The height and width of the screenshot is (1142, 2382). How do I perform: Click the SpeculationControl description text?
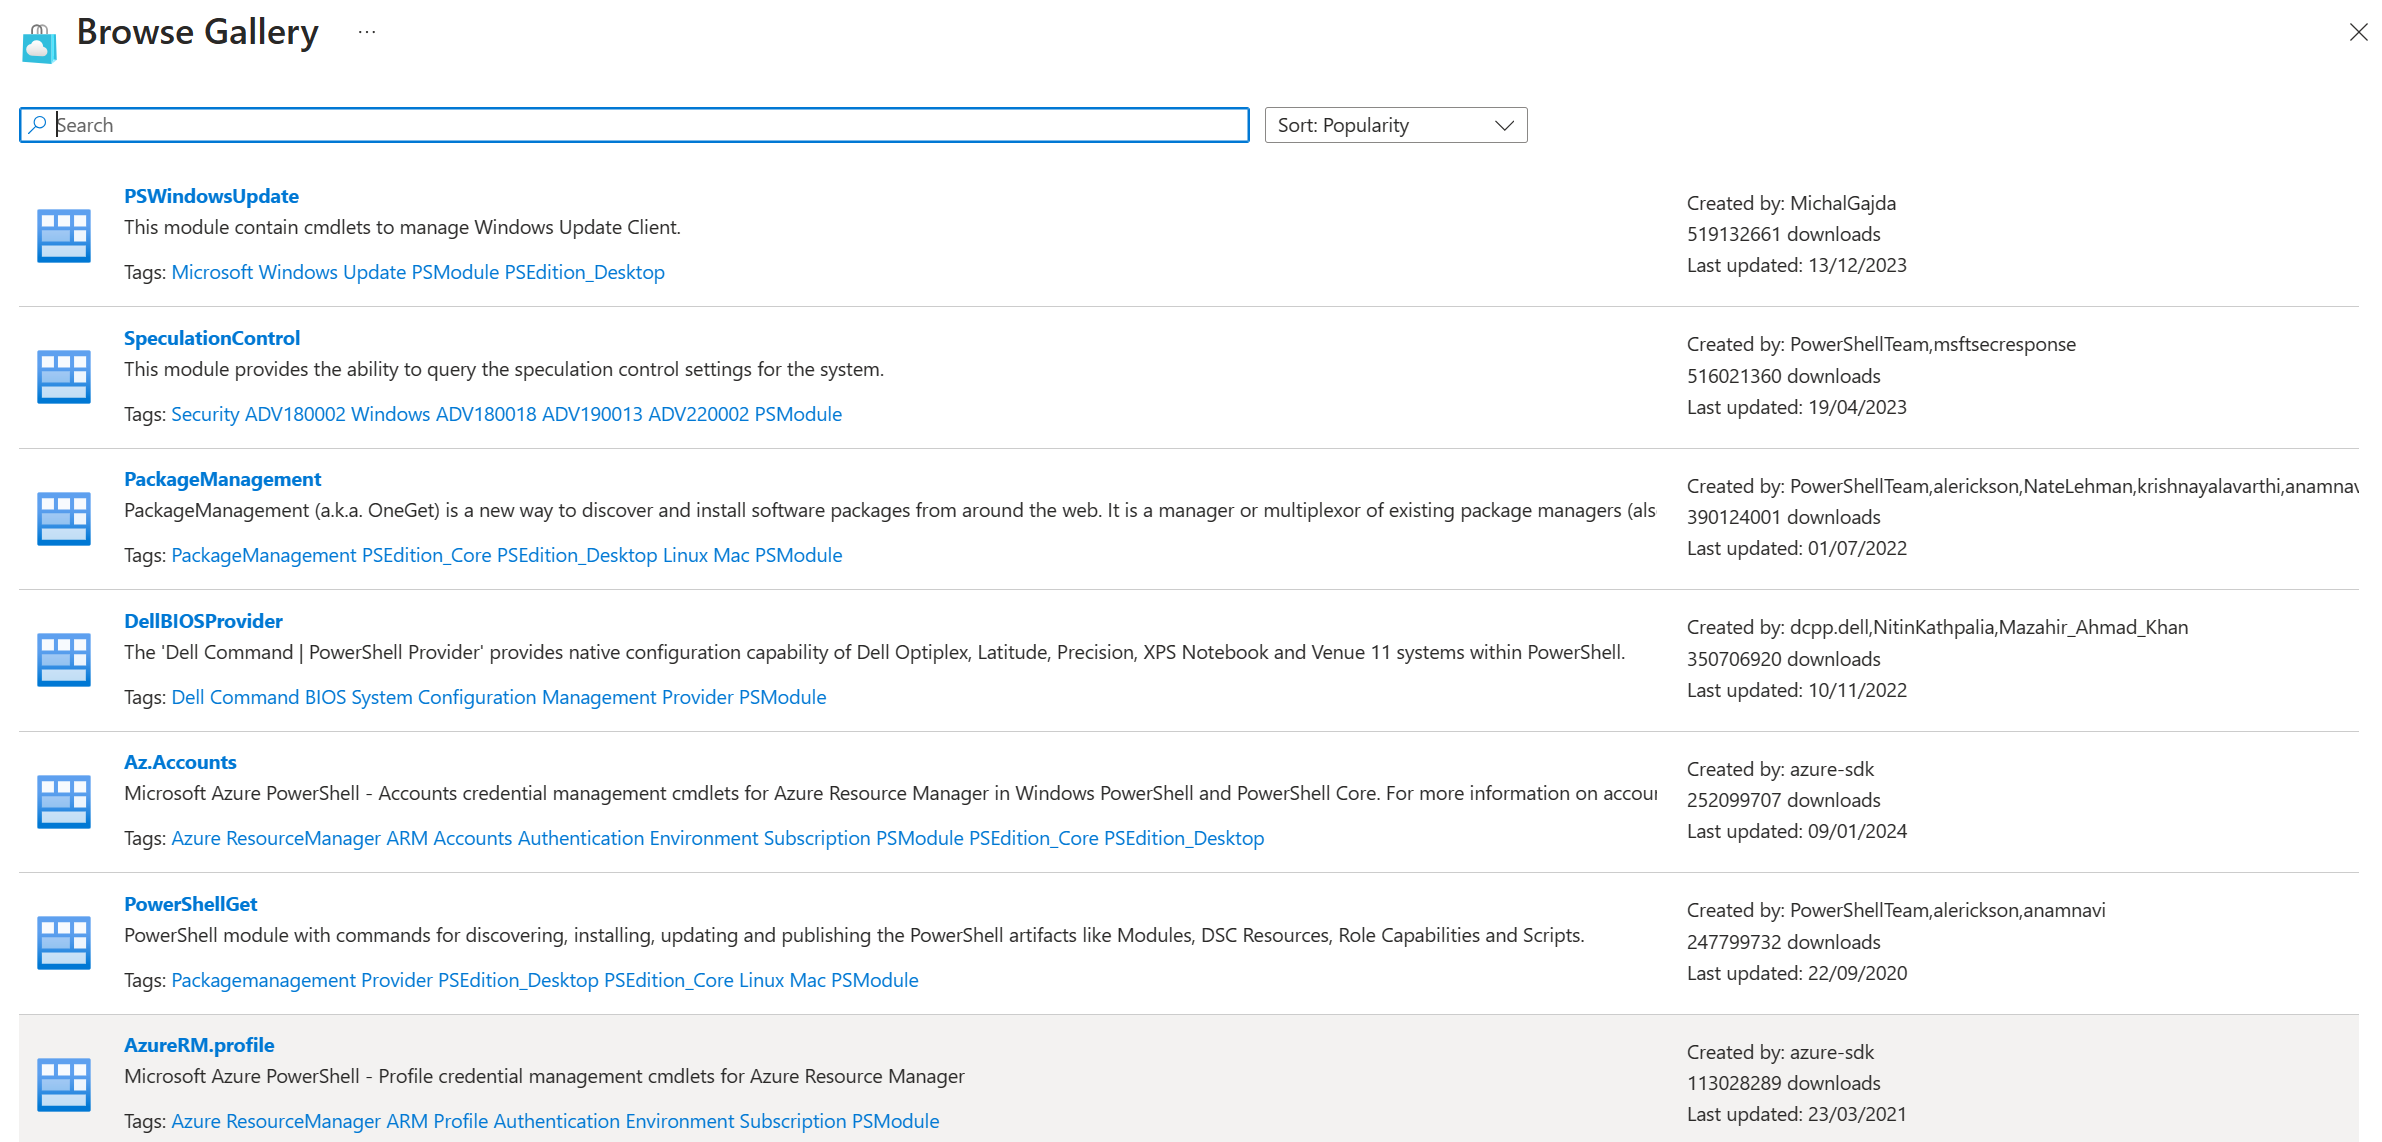click(504, 369)
